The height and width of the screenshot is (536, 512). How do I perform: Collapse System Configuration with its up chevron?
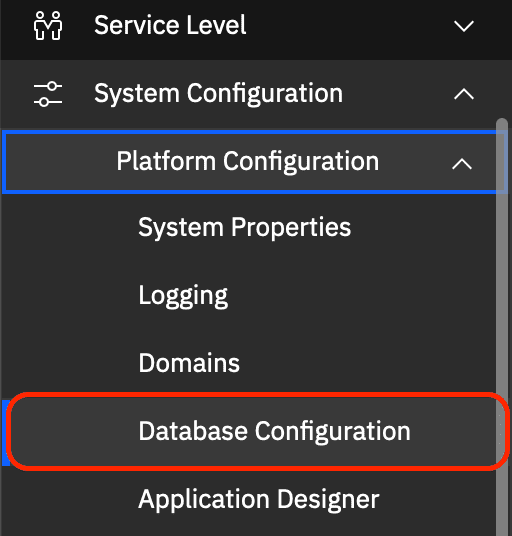[463, 94]
